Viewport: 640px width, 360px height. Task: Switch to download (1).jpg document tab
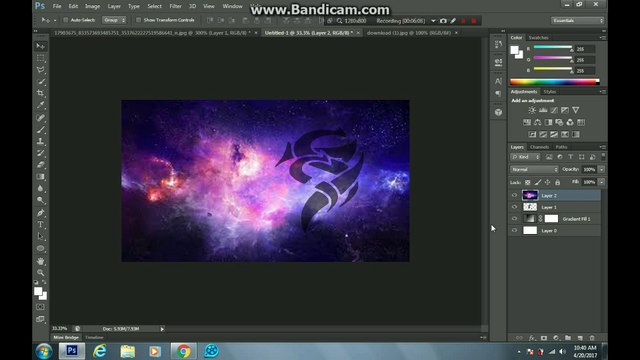coord(409,33)
